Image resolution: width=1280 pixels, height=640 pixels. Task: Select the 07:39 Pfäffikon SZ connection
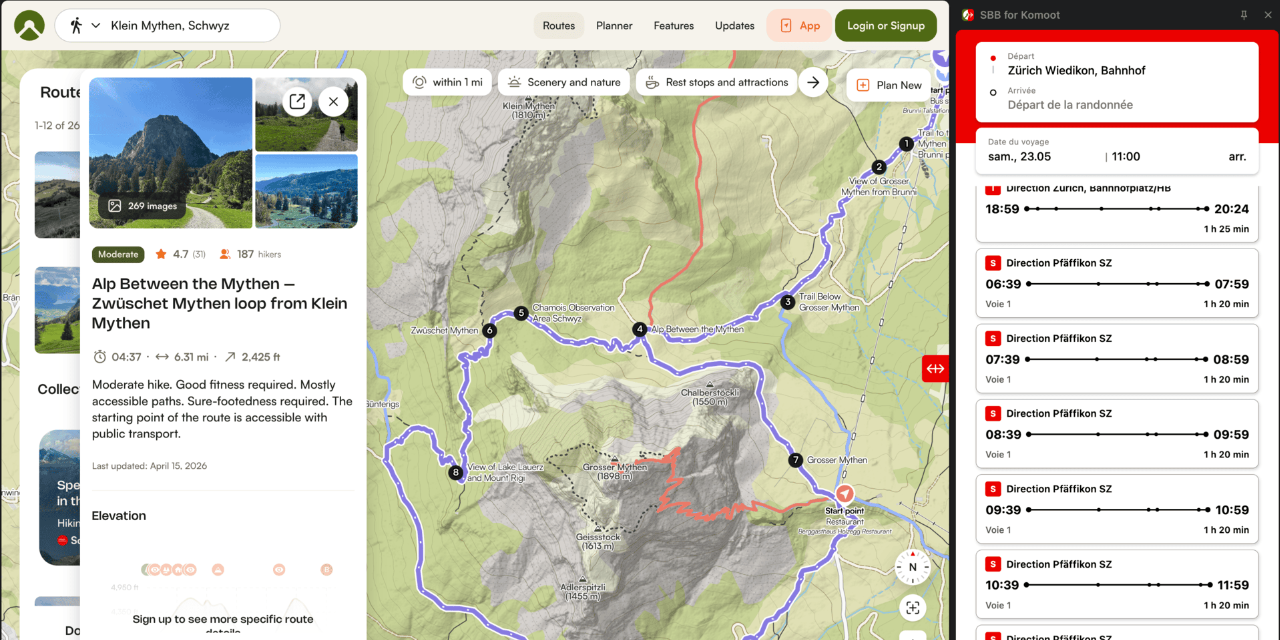(1117, 357)
